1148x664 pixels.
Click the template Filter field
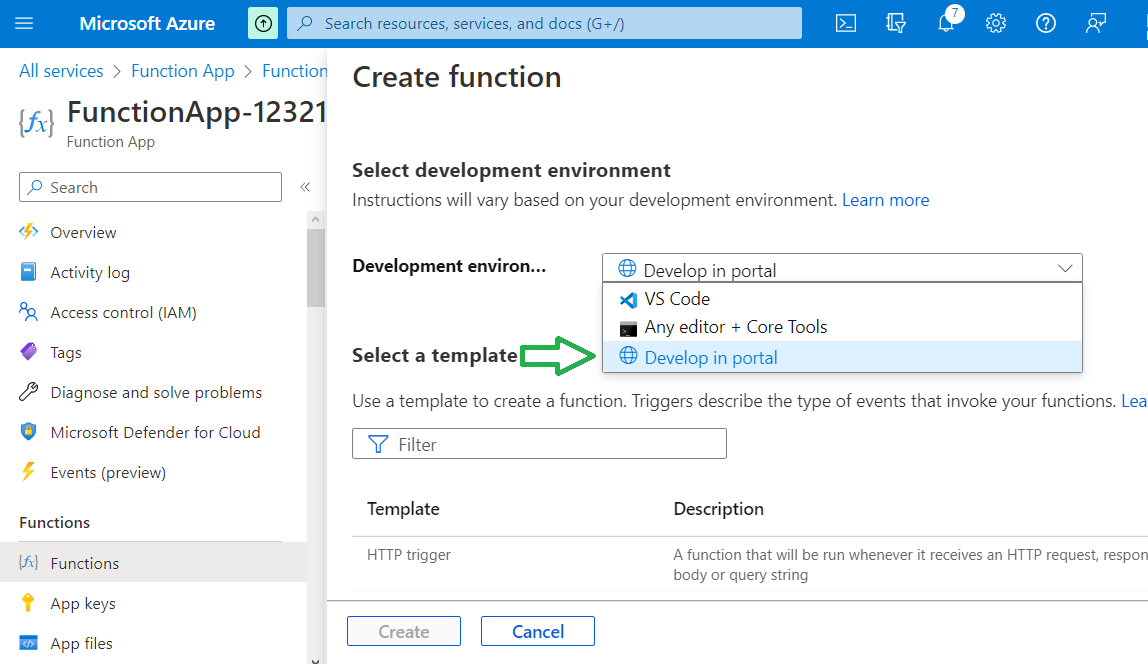coord(539,444)
